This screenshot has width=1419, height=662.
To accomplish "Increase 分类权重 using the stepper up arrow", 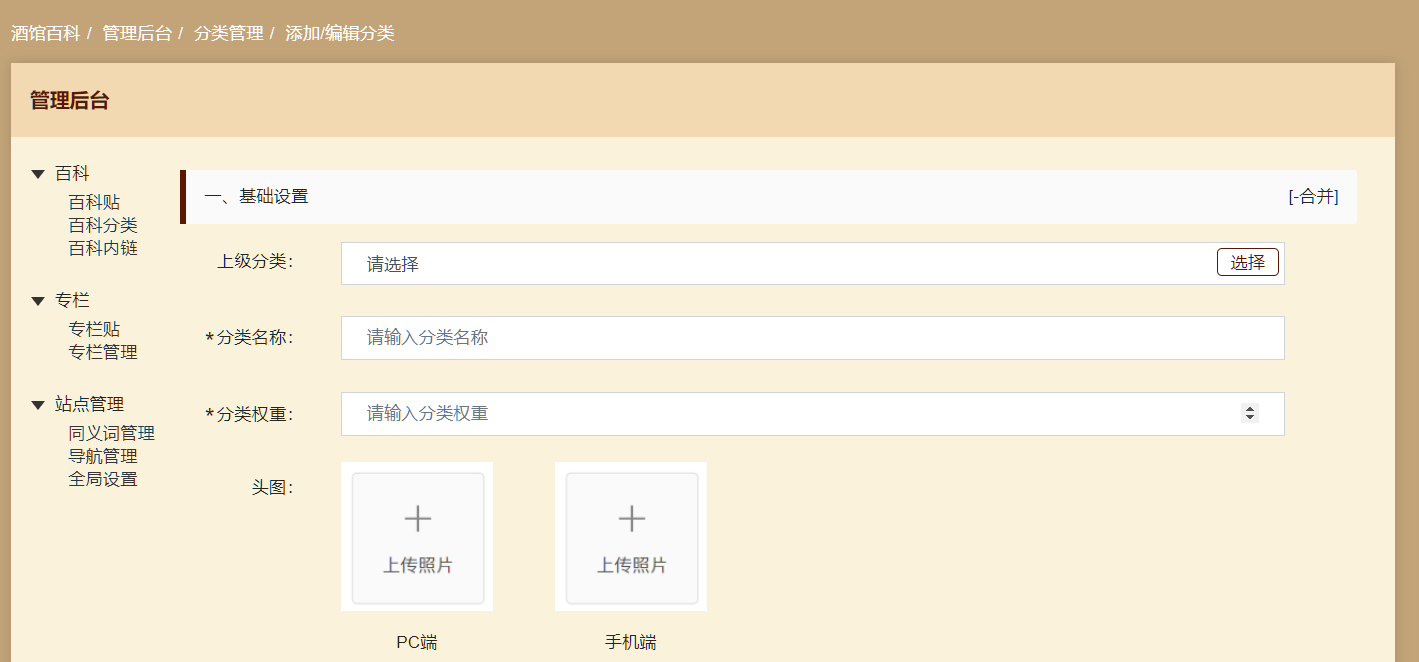I will pyautogui.click(x=1250, y=408).
